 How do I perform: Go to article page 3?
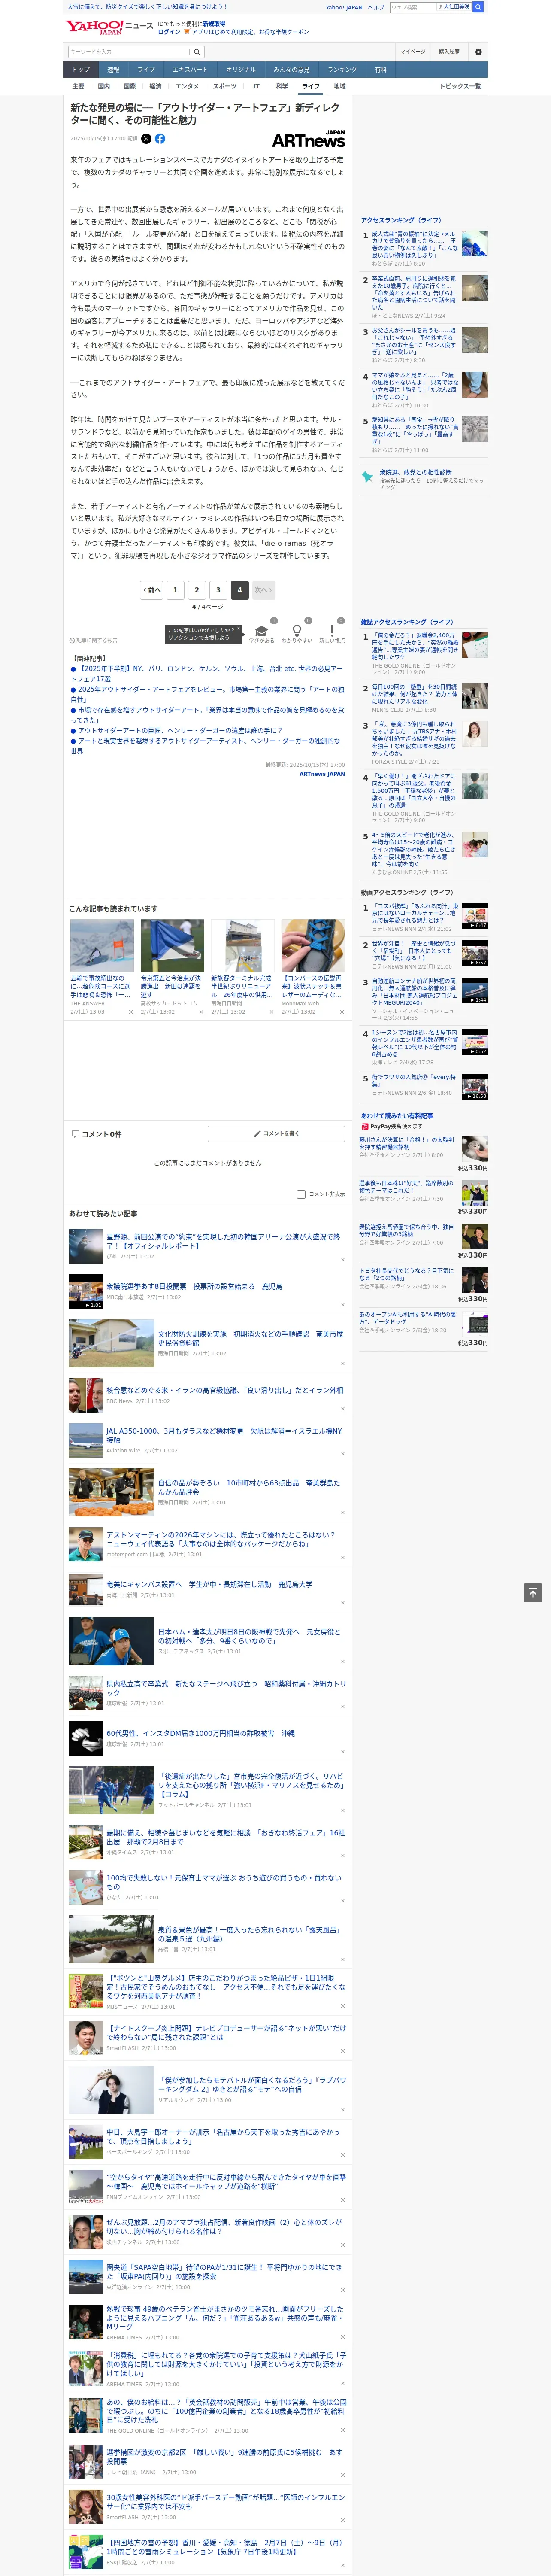tap(218, 590)
